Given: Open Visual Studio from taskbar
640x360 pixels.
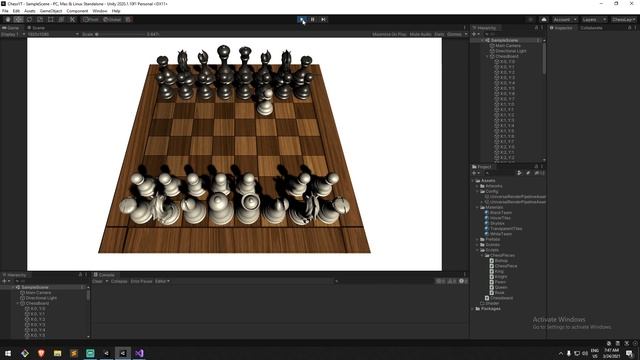Looking at the screenshot, I should coord(139,353).
